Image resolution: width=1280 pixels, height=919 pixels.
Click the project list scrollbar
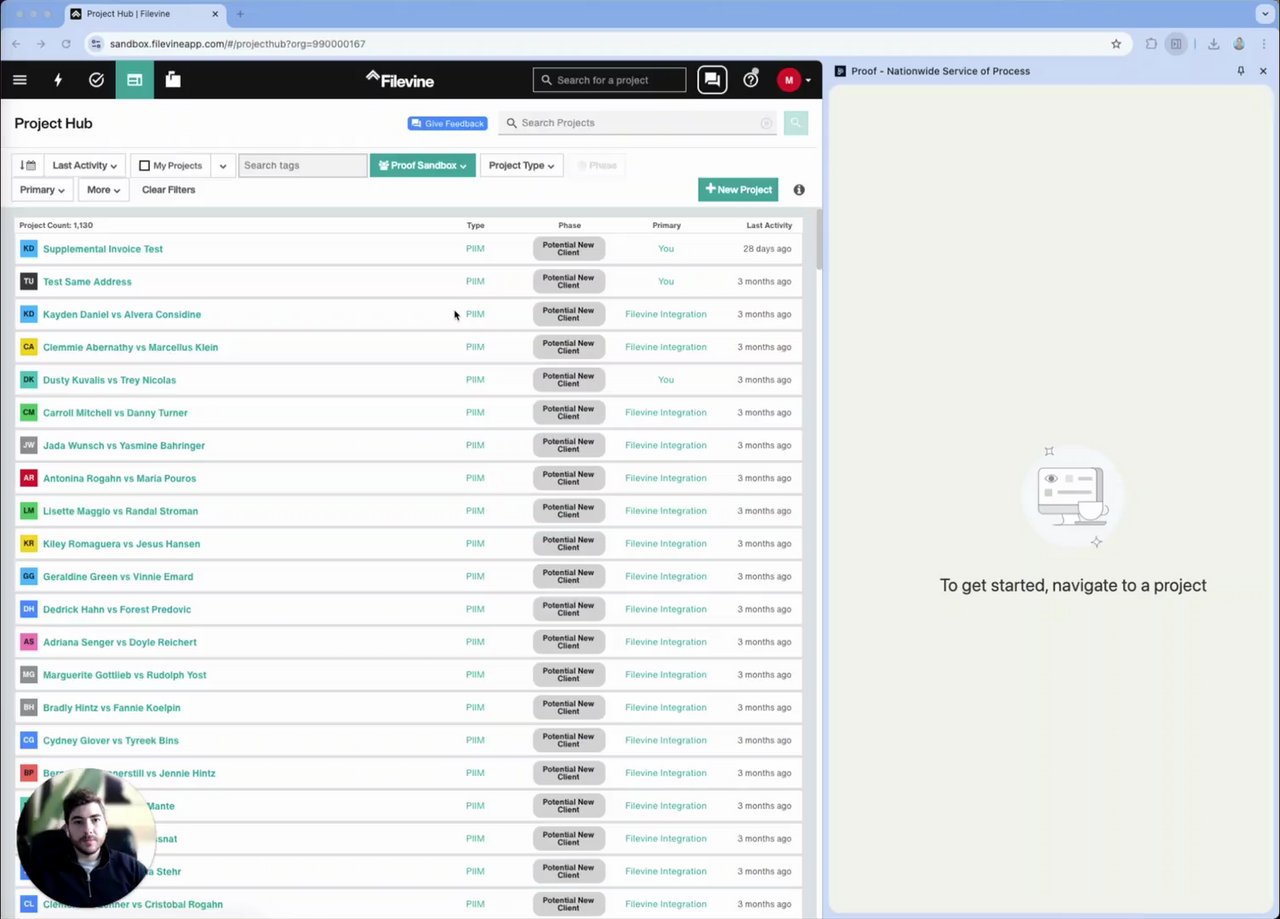pyautogui.click(x=819, y=240)
